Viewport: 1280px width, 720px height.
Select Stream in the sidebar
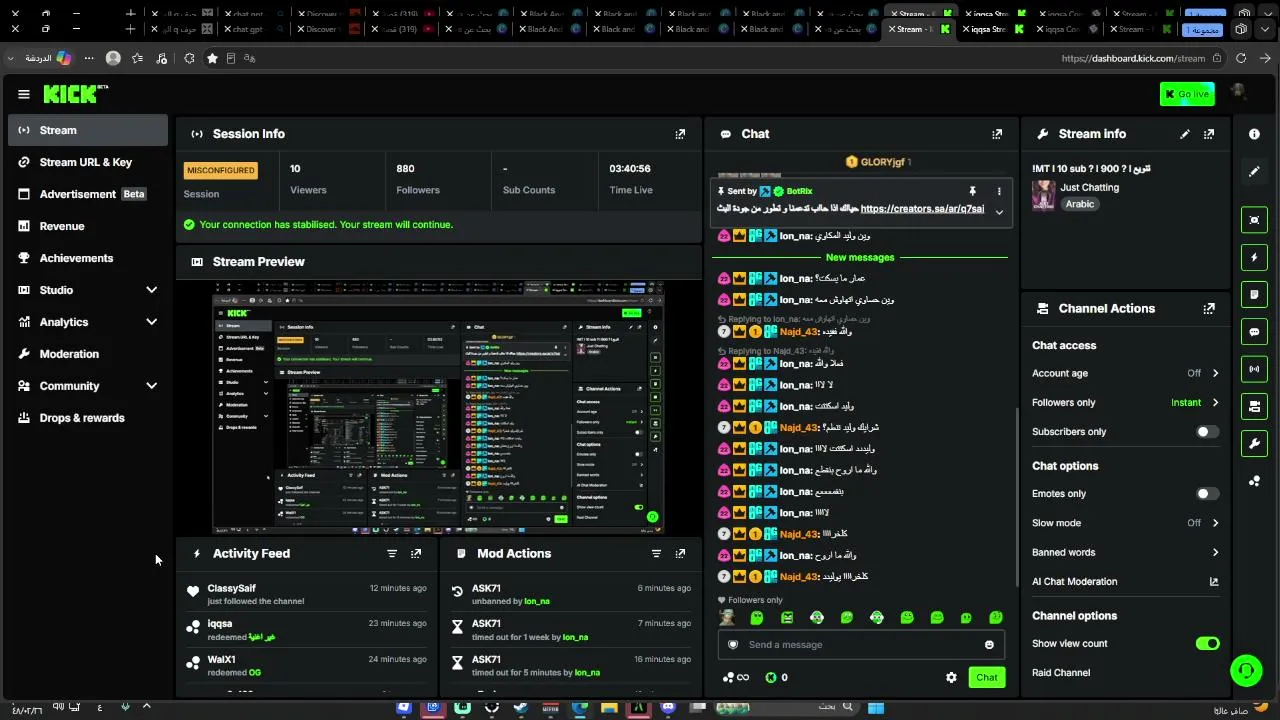coord(88,130)
